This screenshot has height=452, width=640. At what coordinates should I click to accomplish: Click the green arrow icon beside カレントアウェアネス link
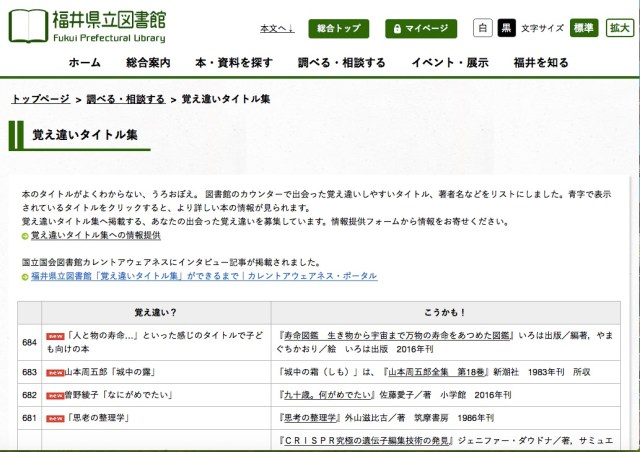26,275
